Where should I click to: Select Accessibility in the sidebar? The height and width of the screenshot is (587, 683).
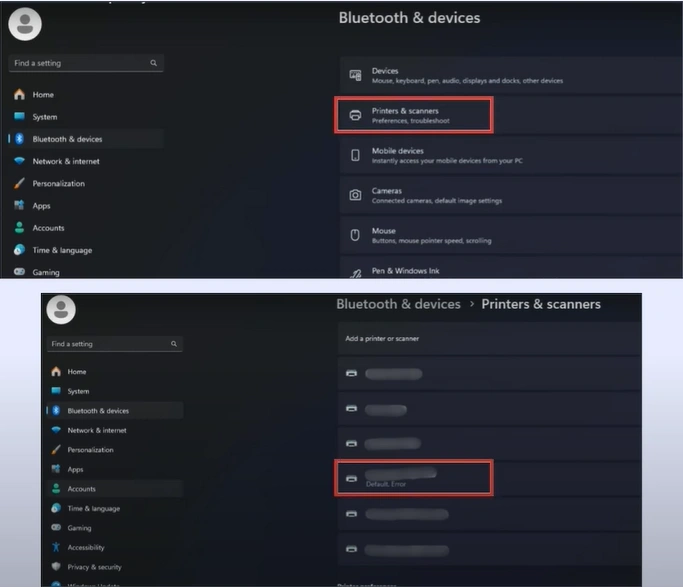[x=85, y=547]
